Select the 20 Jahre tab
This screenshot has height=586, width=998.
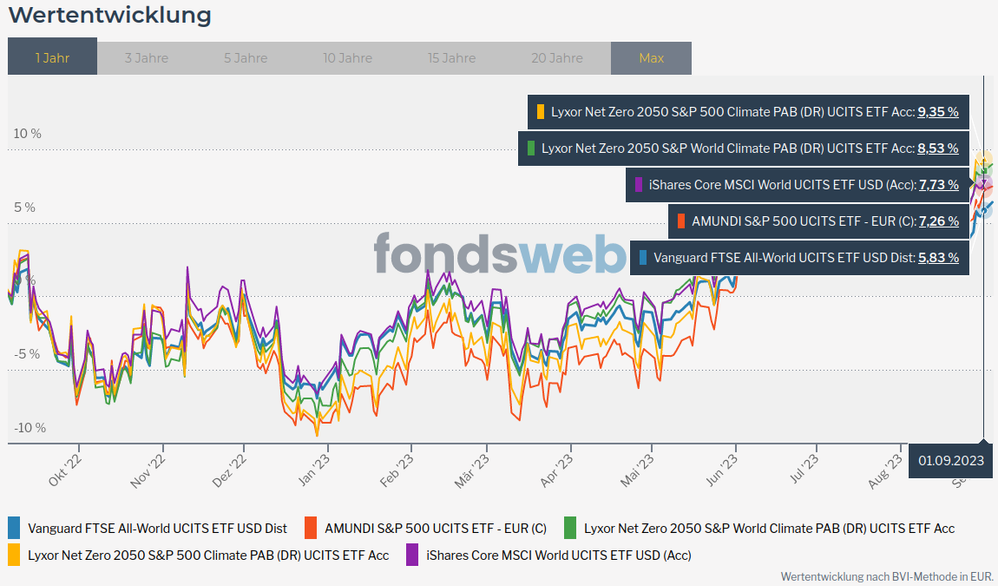pyautogui.click(x=557, y=58)
